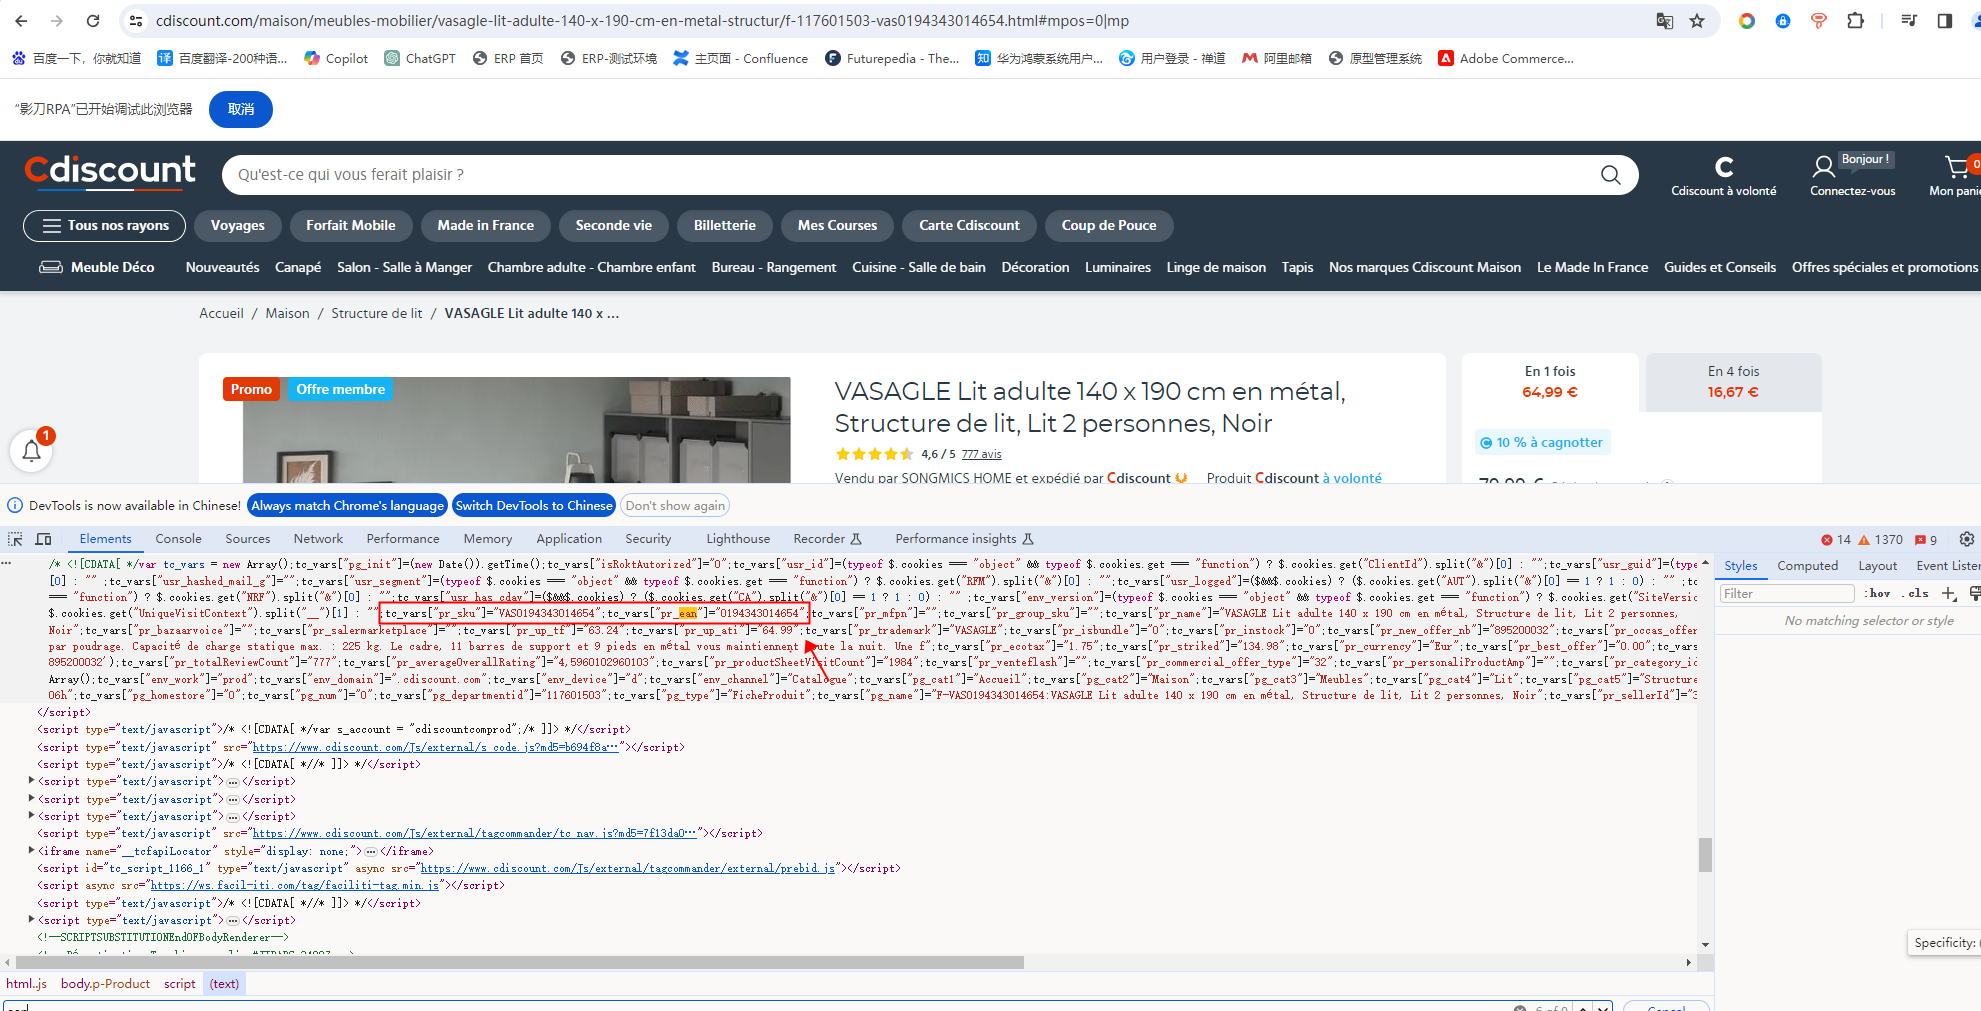Switch to the Console tab
The image size is (1981, 1011).
[178, 539]
